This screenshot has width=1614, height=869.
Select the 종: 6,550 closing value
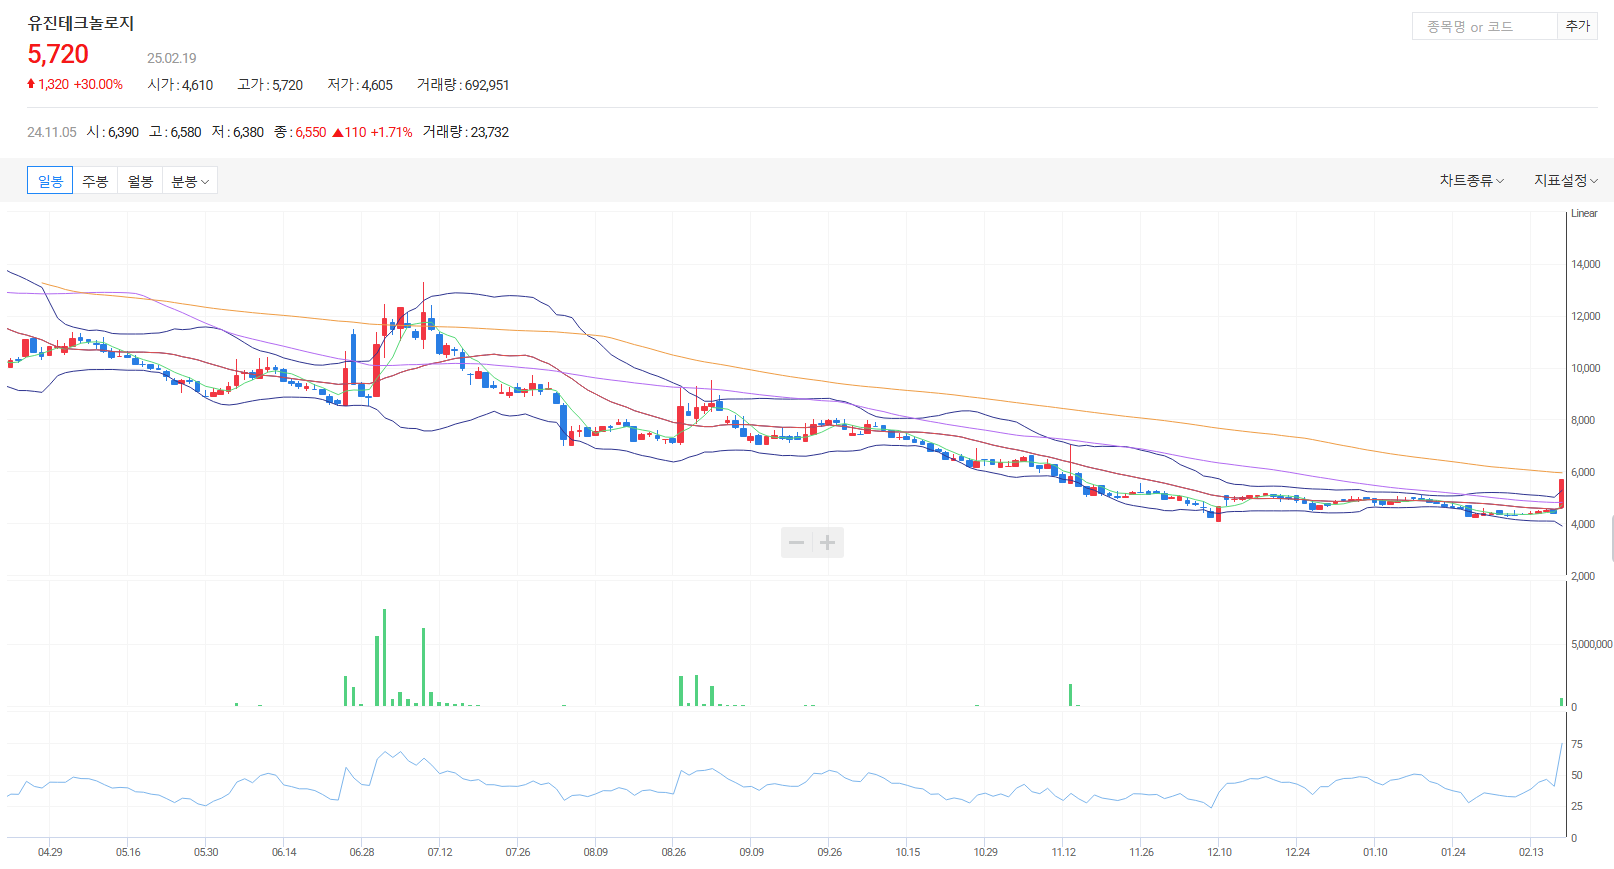point(300,132)
